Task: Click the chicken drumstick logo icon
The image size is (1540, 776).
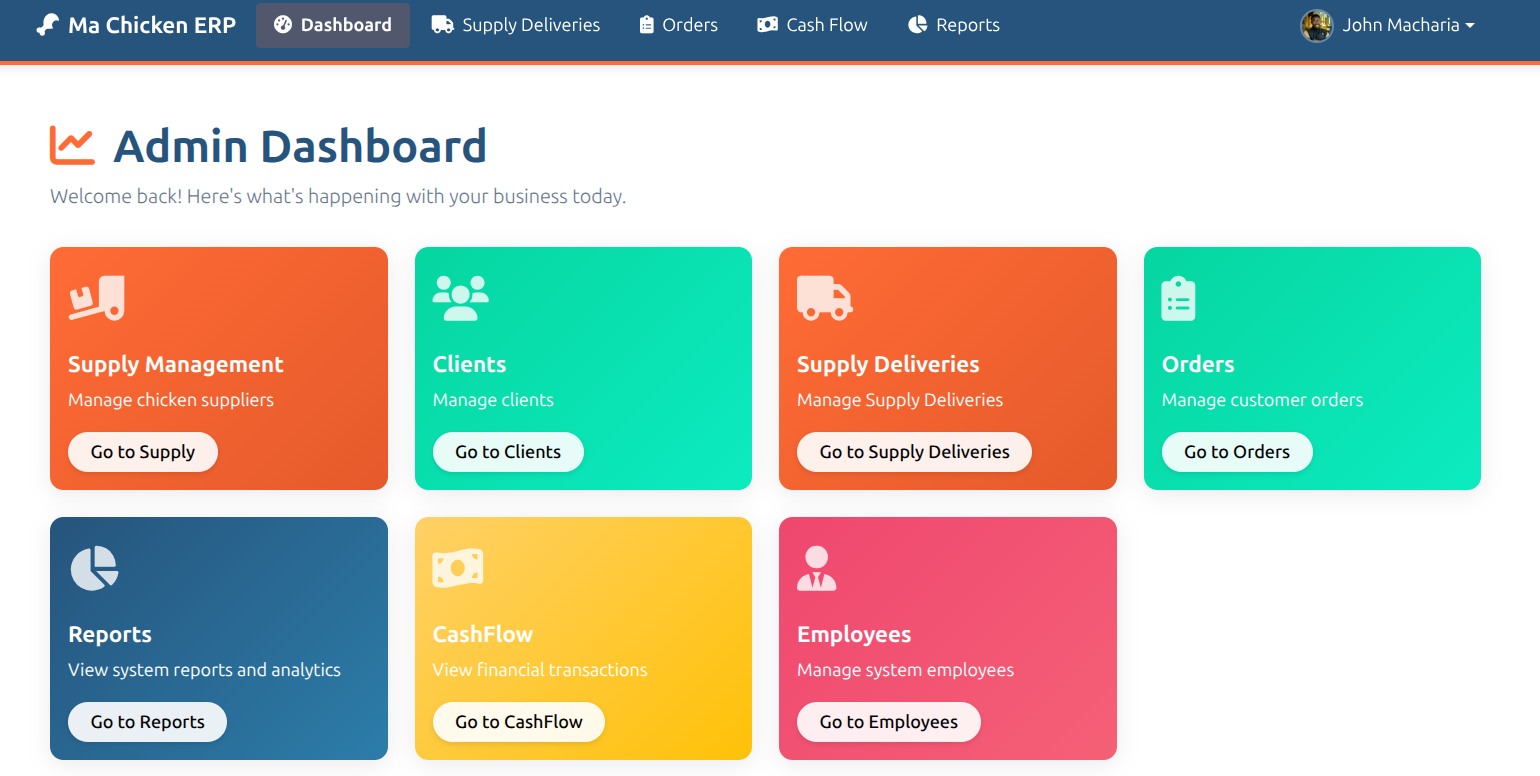Action: pos(47,24)
